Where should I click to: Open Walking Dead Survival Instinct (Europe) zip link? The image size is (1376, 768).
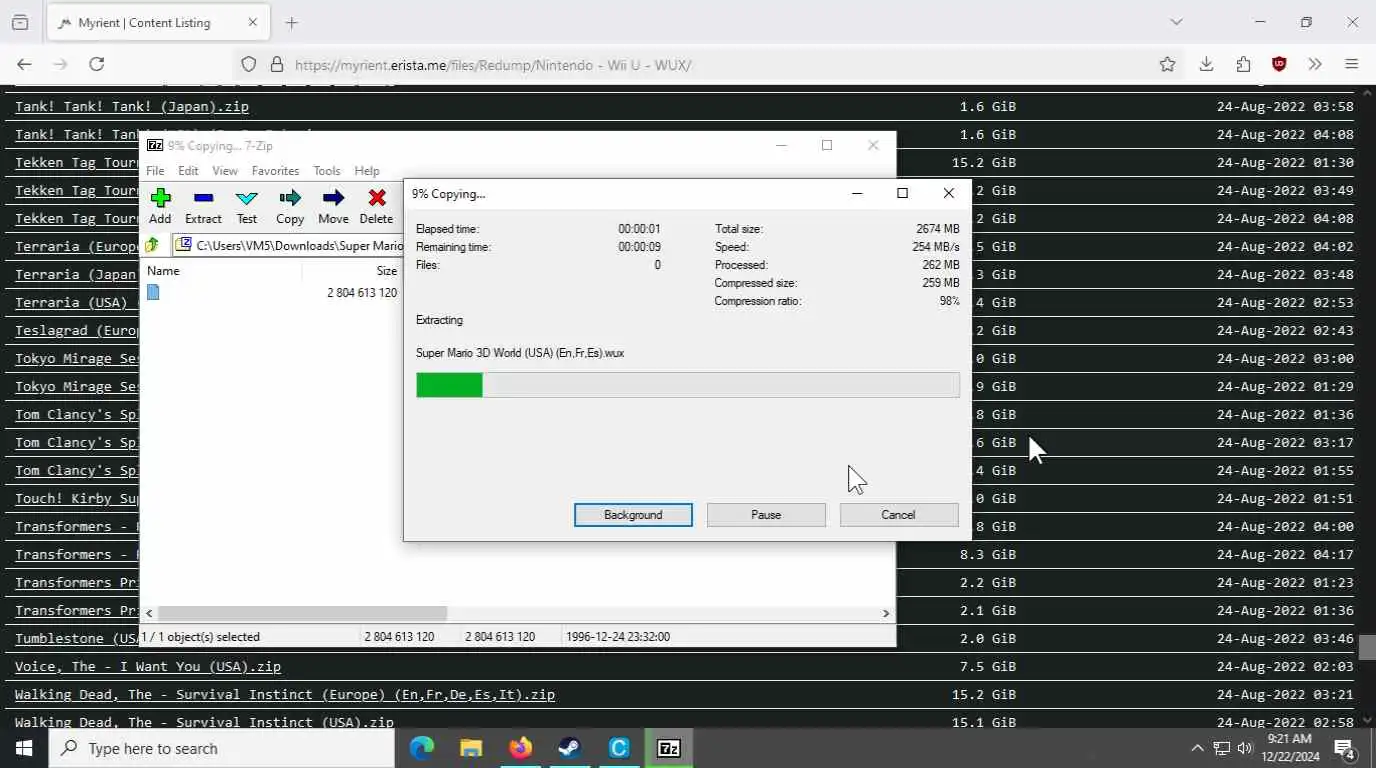point(285,694)
